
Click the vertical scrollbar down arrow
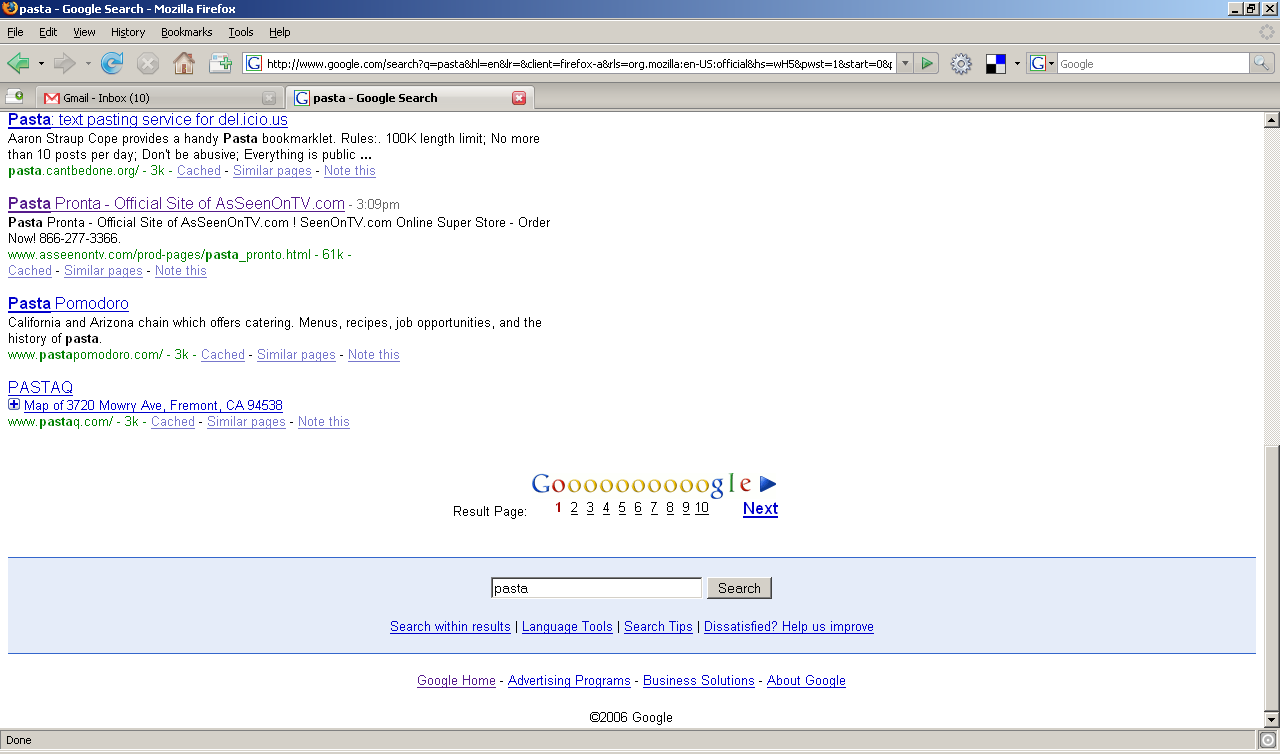(x=1272, y=720)
